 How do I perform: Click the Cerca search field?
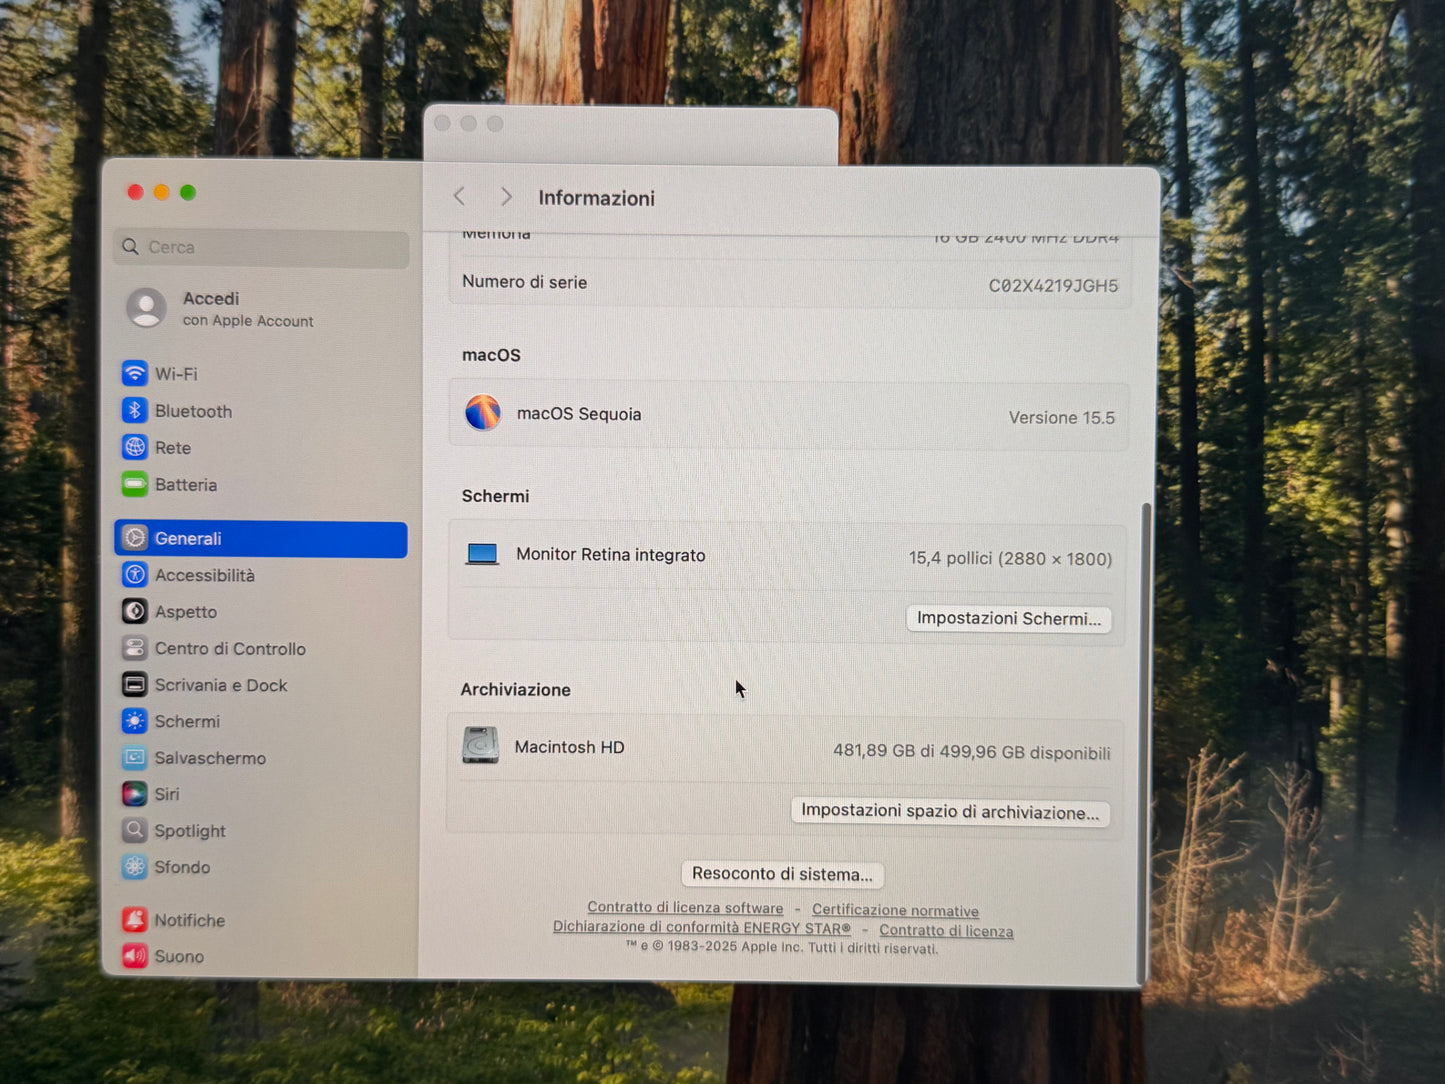270,247
